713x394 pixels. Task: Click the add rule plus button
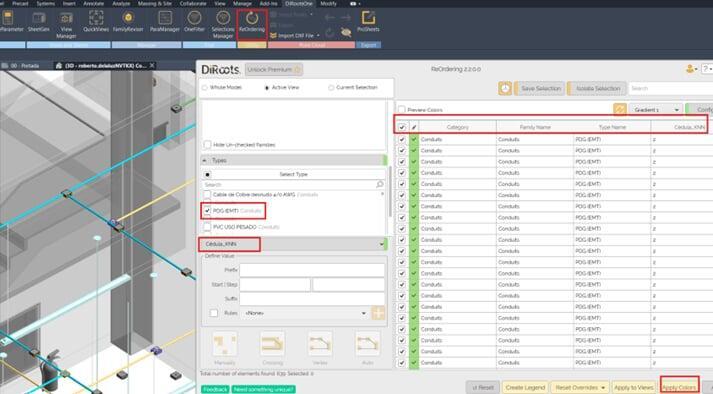[x=378, y=313]
